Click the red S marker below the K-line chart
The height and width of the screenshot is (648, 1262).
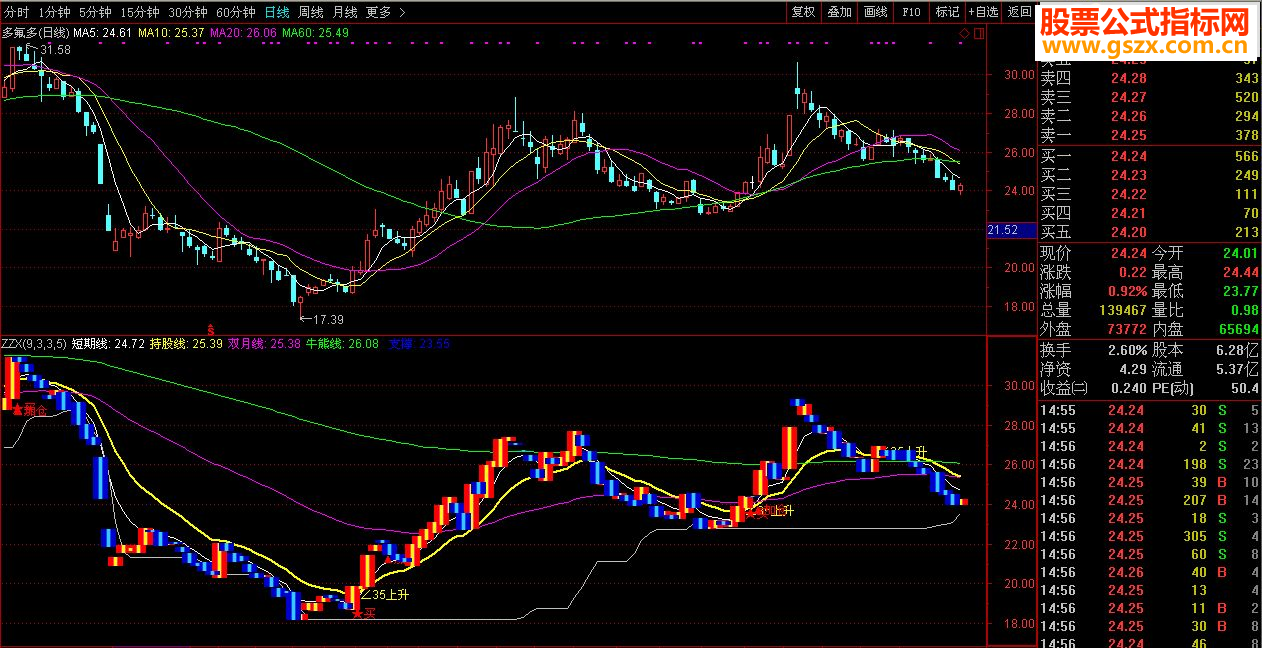(x=210, y=328)
